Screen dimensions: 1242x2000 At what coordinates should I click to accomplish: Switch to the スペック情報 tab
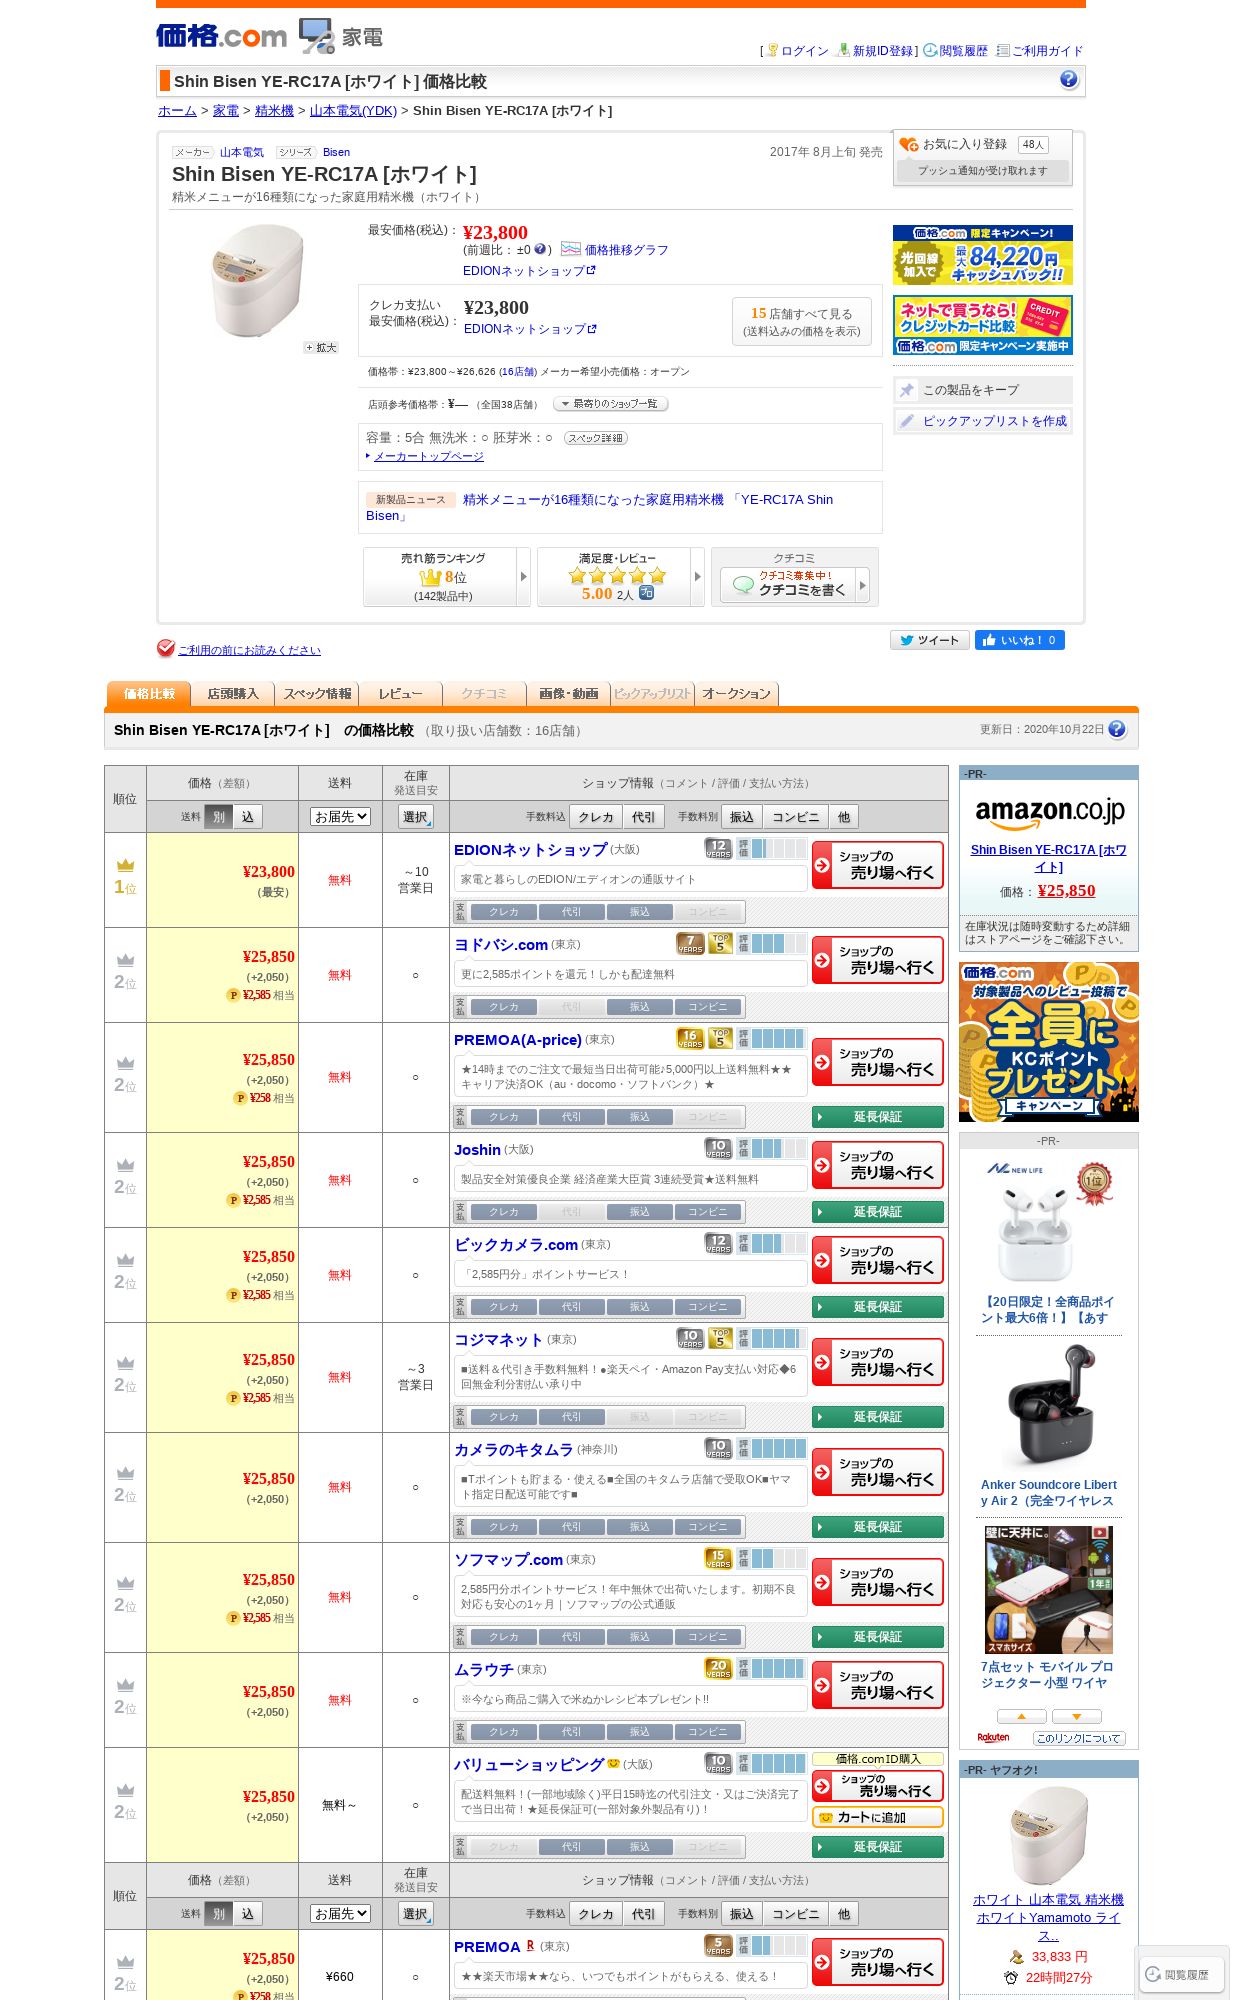317,694
